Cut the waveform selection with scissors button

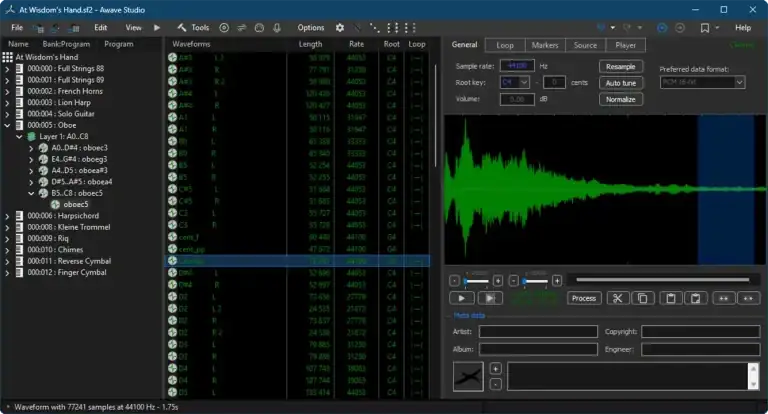coord(618,298)
